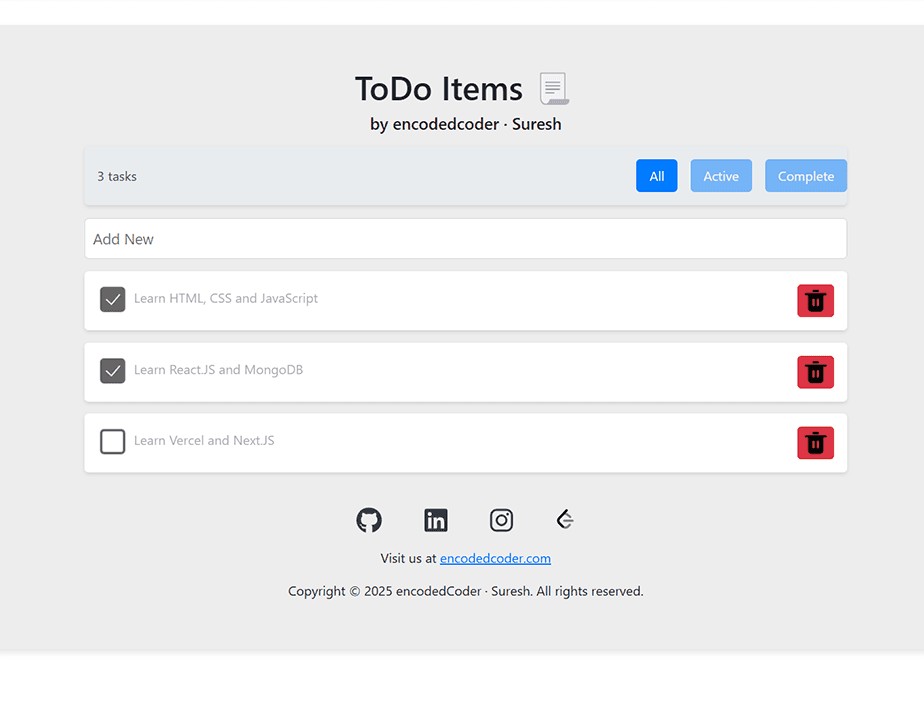Click the task text 'Learn HTML, CSS and JavaScript'
Screen dimensions: 924x706
point(227,298)
